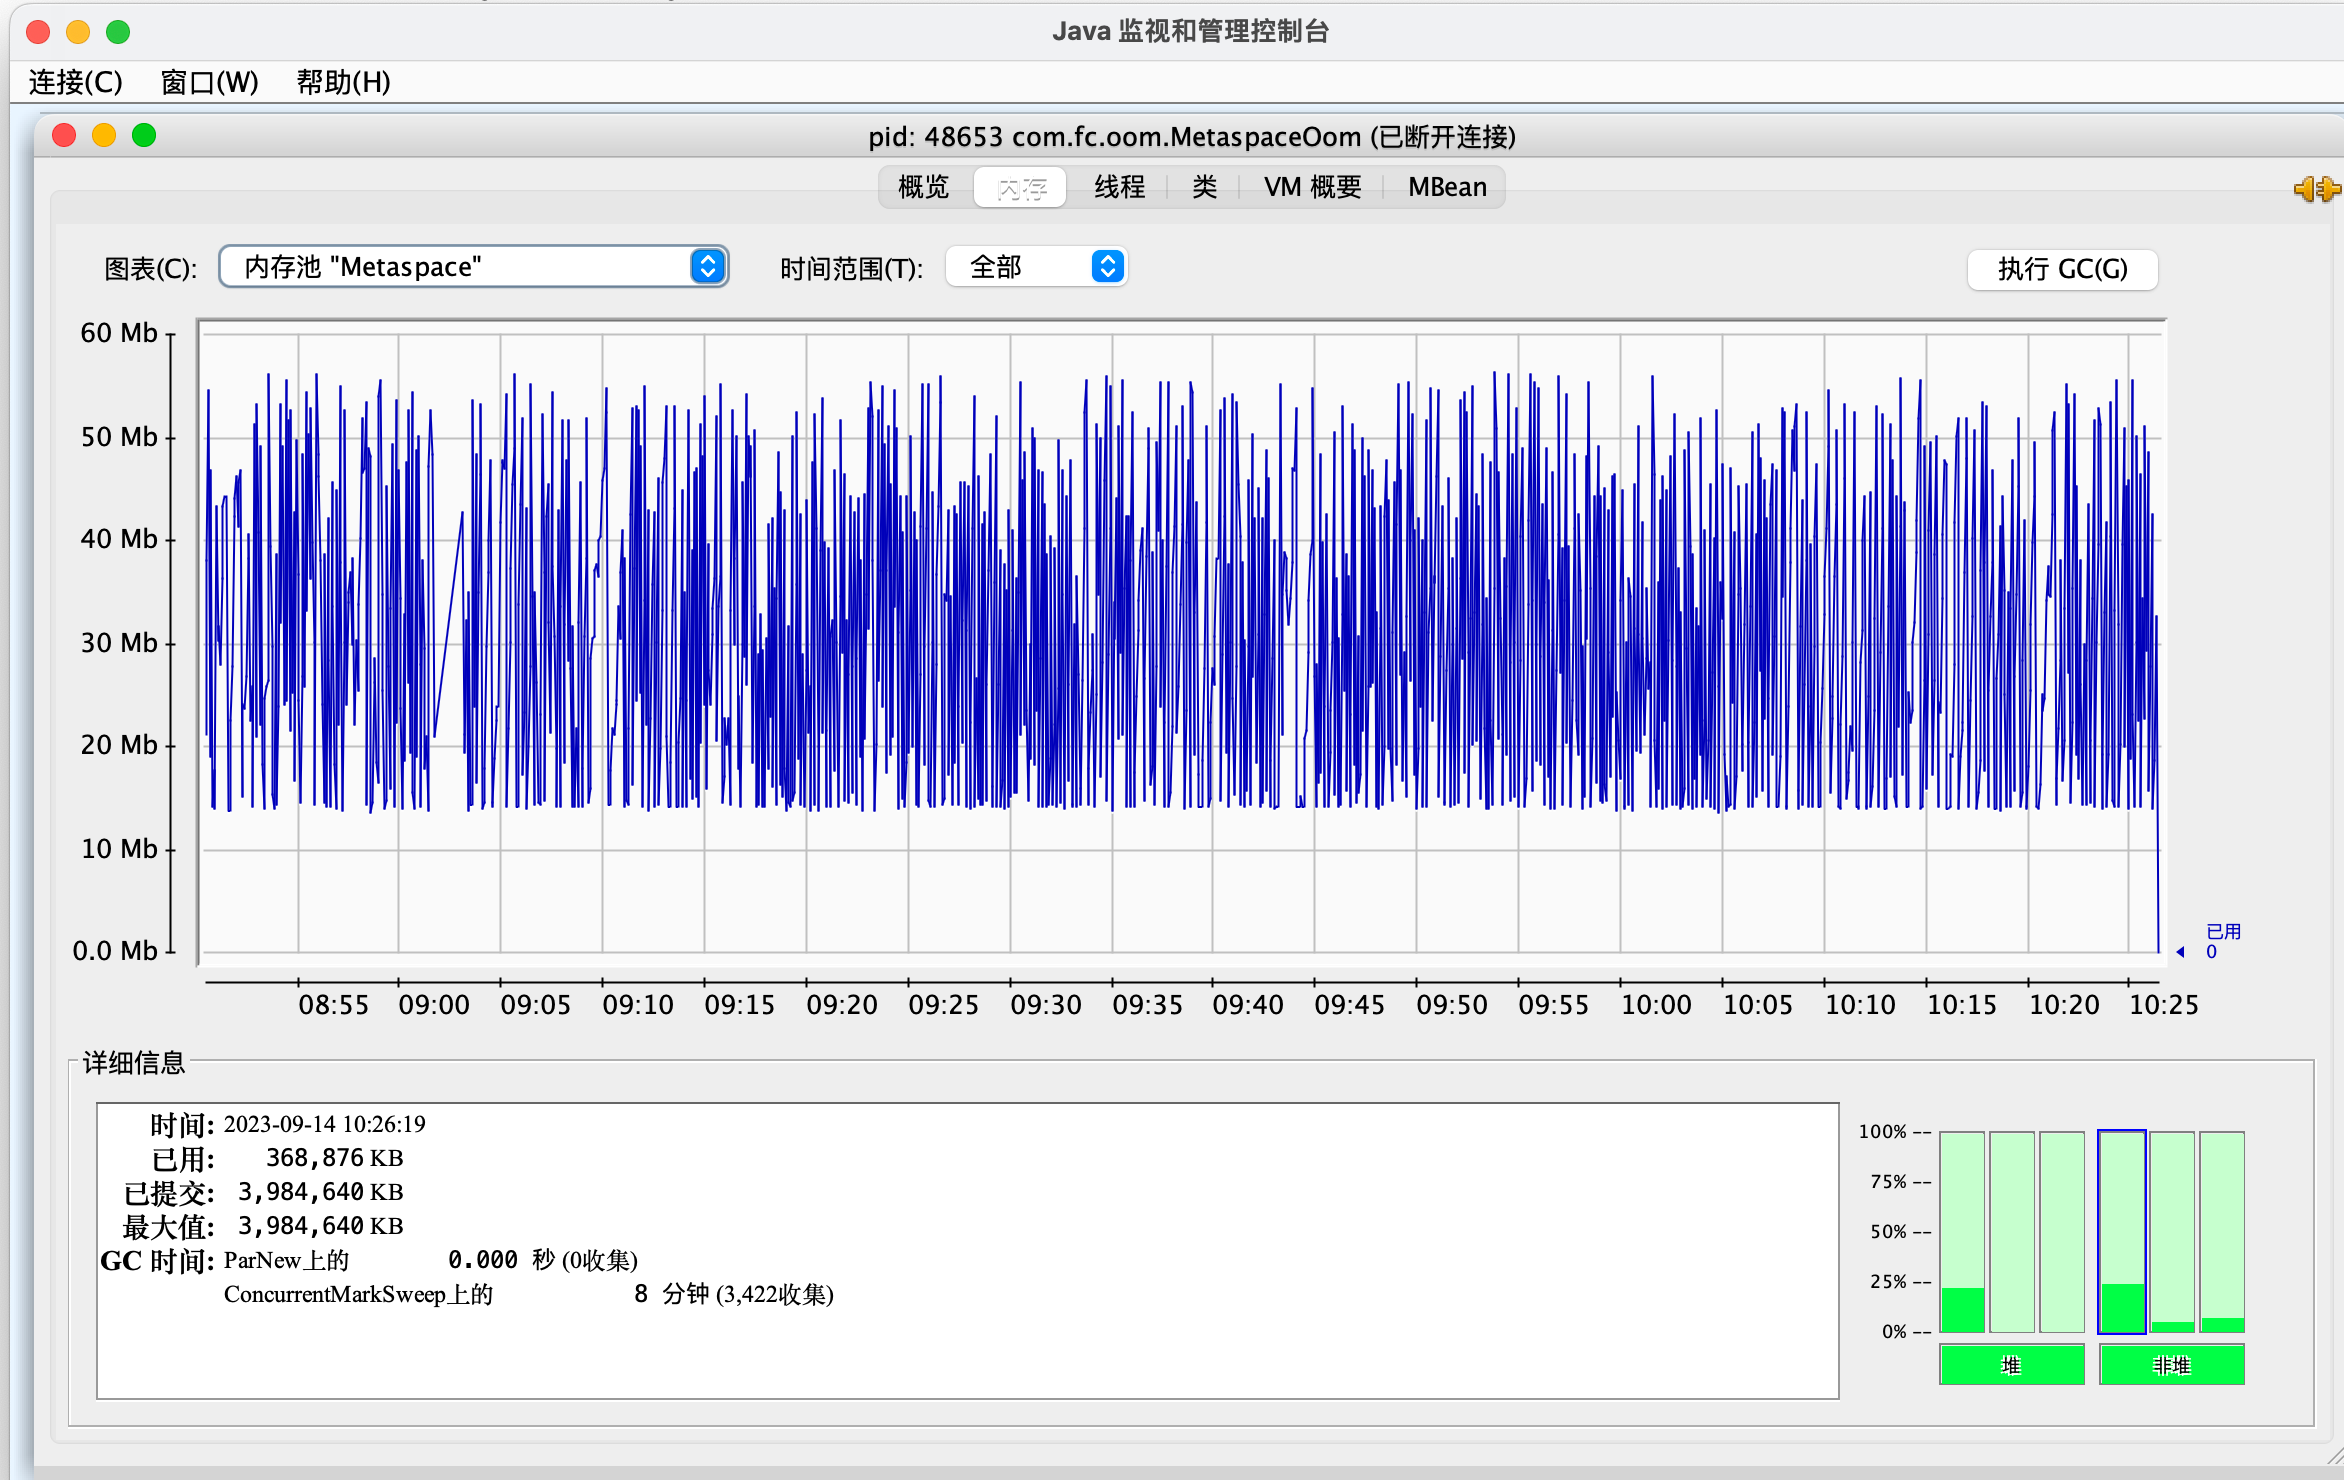Select the last non-heap pool bar
The image size is (2344, 1480).
[2222, 1232]
